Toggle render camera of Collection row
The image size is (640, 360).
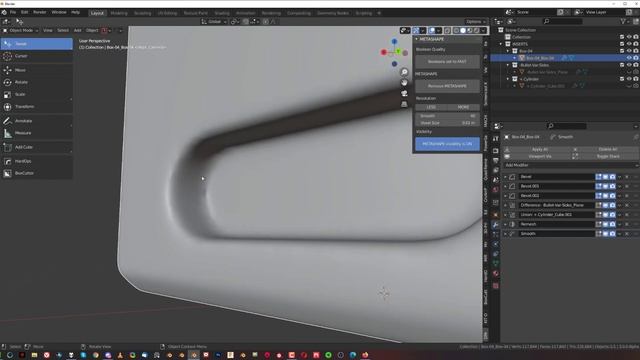[636, 37]
